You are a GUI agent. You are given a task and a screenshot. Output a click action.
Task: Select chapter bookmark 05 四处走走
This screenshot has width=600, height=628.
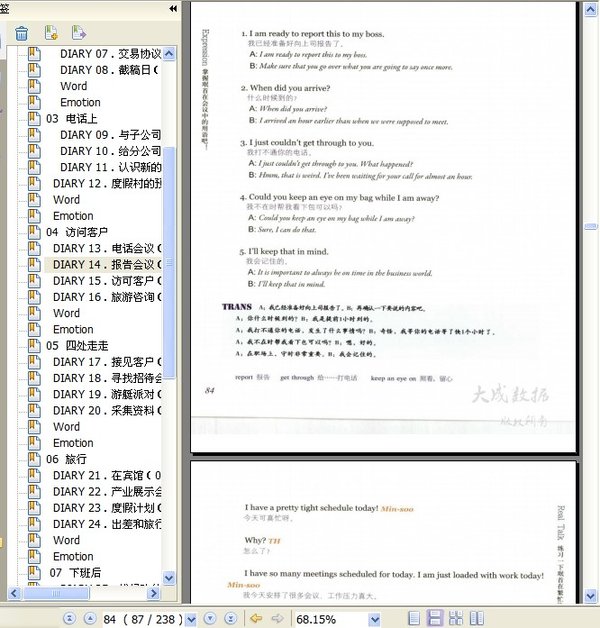(x=77, y=346)
